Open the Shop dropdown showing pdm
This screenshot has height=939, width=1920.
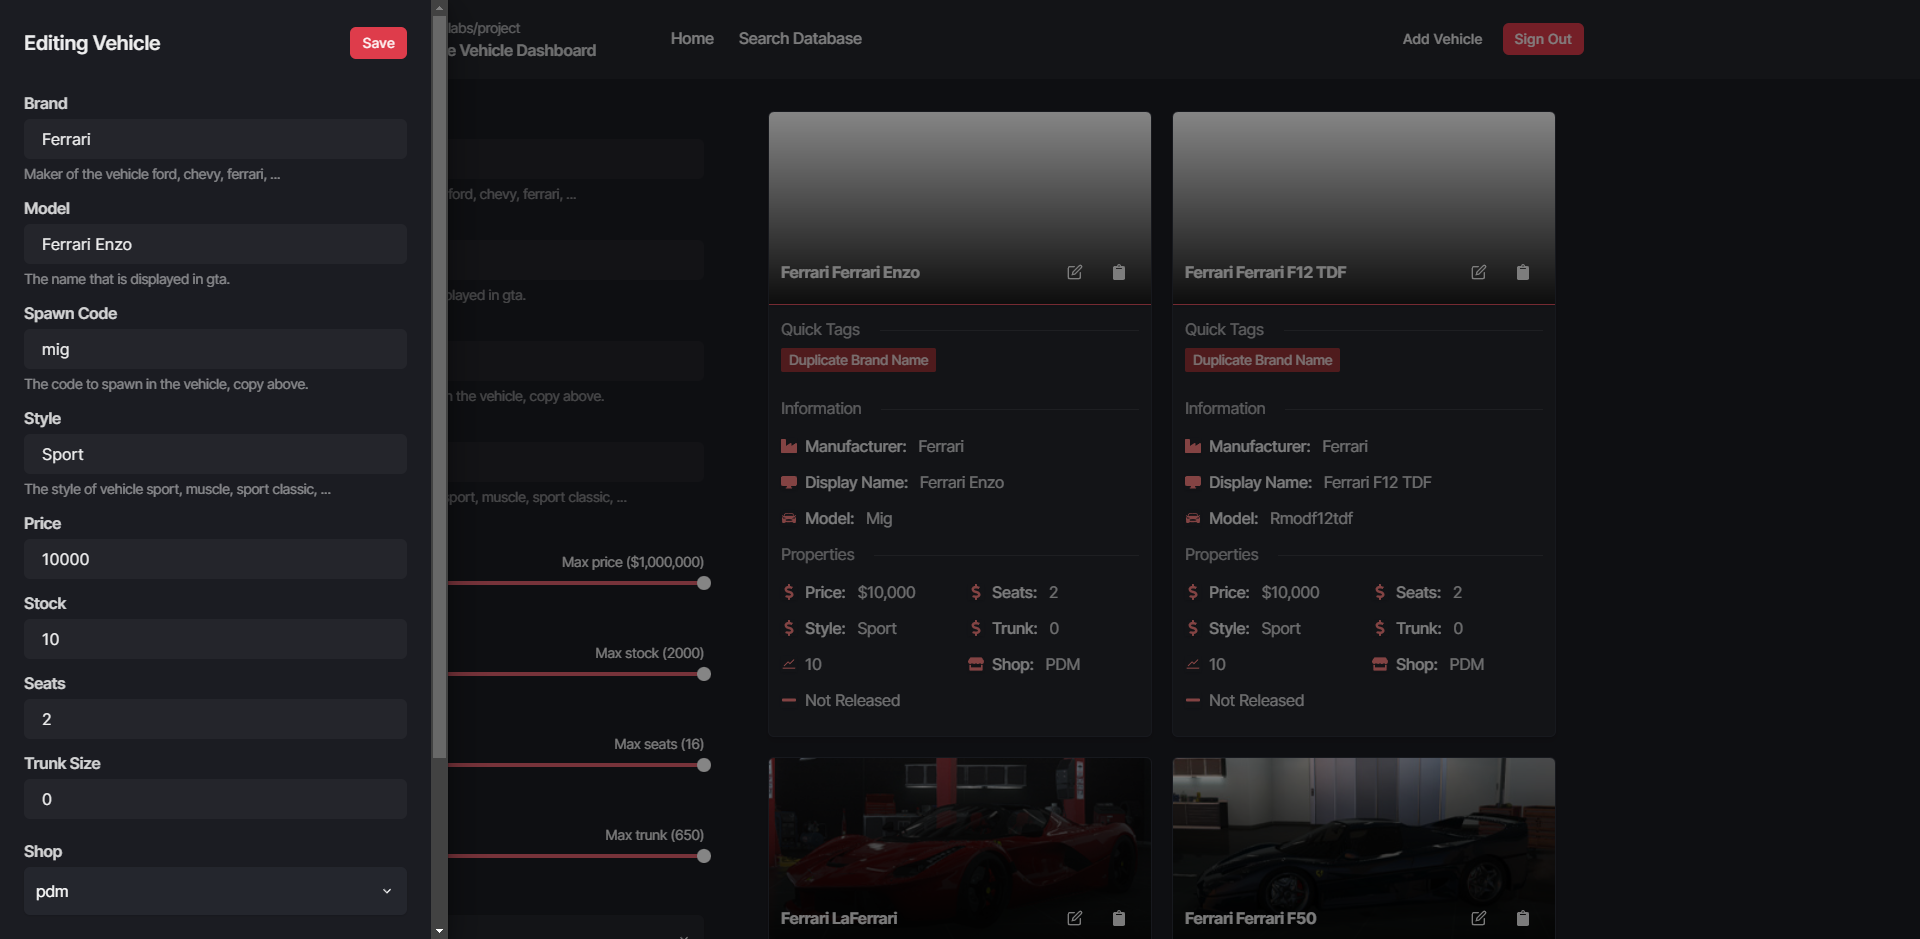click(x=214, y=891)
